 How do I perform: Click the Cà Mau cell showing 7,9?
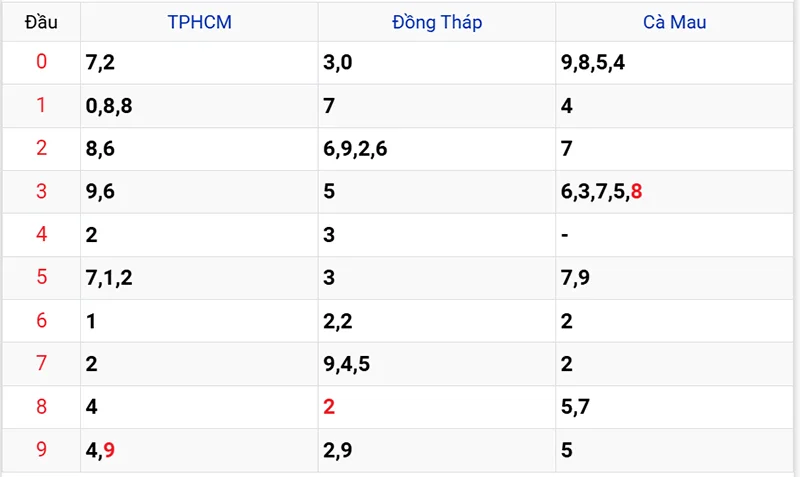576,278
